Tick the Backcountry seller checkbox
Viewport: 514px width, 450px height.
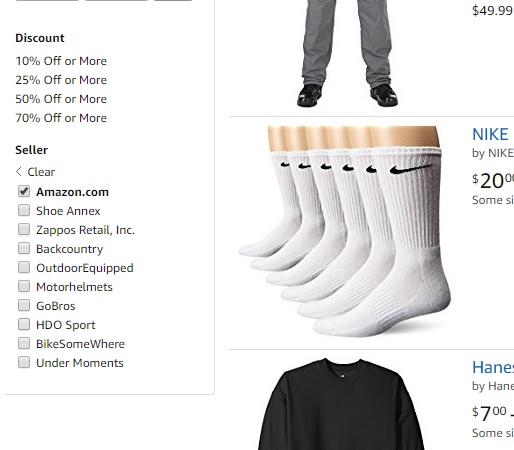coord(24,248)
